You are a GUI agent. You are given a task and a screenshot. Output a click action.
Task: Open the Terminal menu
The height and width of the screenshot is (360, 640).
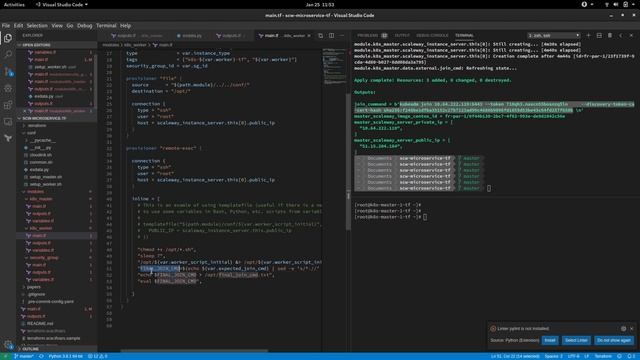tap(106, 25)
